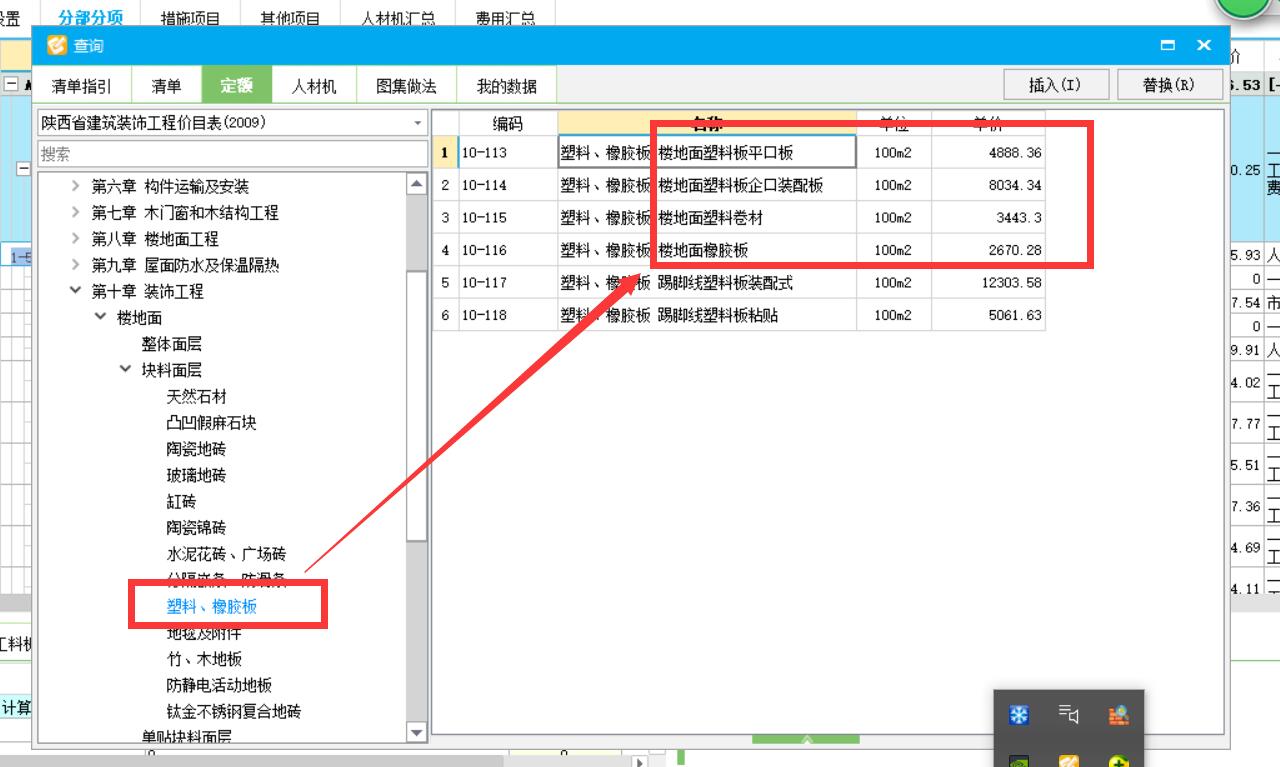The image size is (1280, 767).
Task: Open the speaker audio tray icon
Action: tap(1068, 714)
